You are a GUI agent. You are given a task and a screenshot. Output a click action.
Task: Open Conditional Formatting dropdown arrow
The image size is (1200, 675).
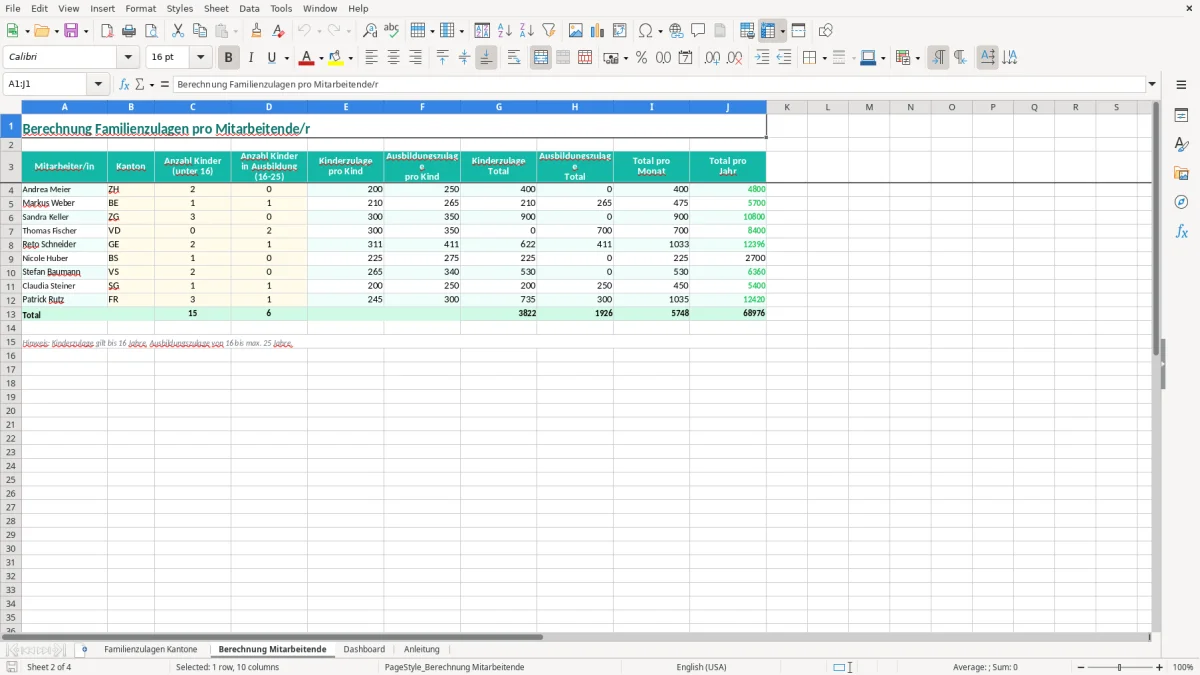point(917,58)
